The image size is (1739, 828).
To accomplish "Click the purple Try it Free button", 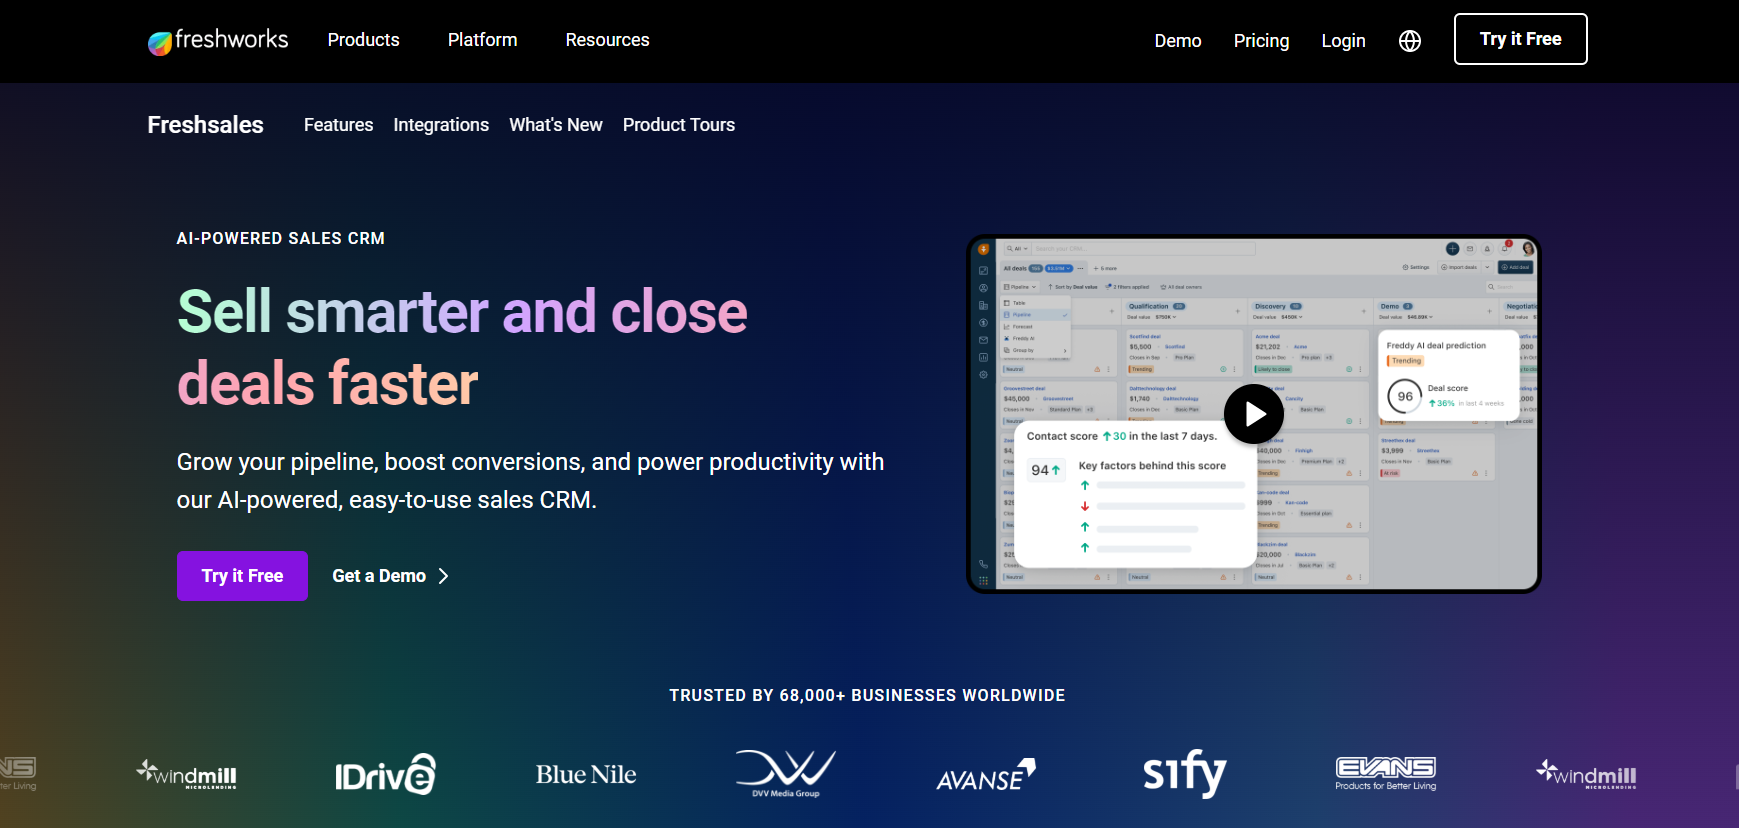I will tap(242, 576).
